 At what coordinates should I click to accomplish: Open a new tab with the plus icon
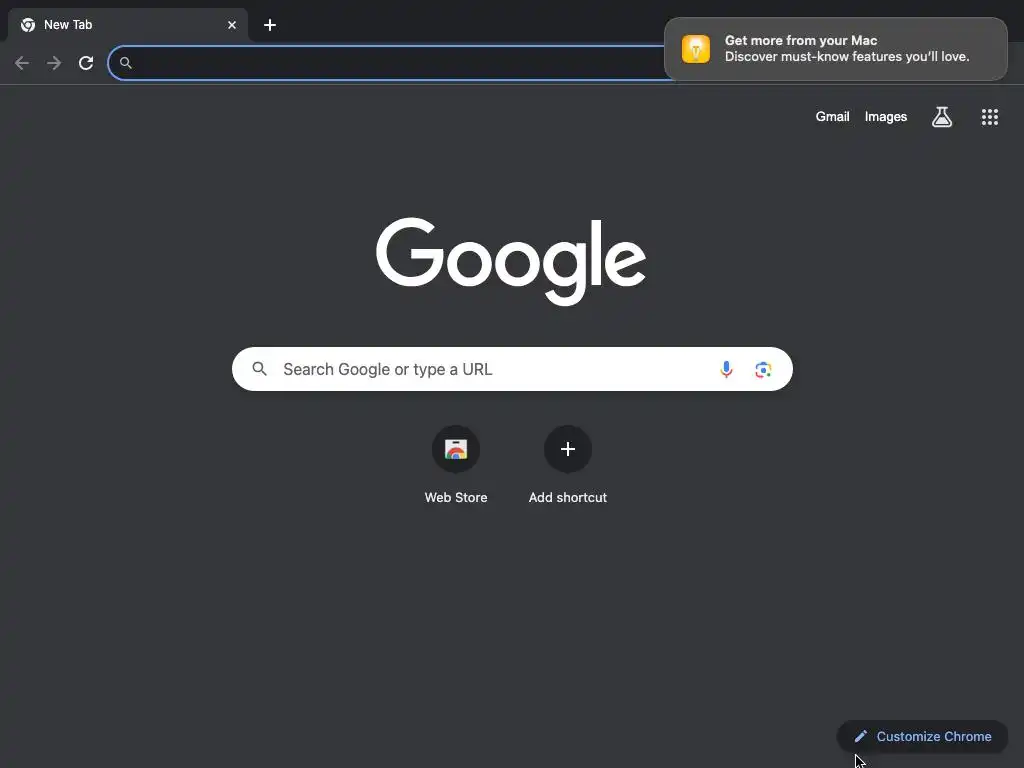[x=270, y=25]
